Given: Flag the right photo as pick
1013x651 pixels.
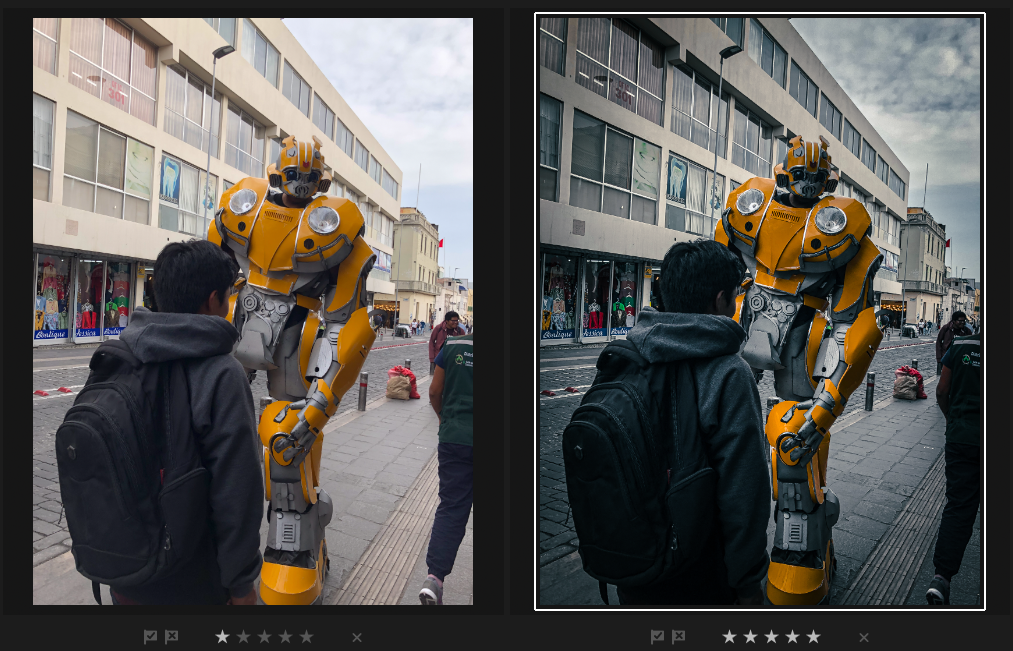Looking at the screenshot, I should [657, 637].
